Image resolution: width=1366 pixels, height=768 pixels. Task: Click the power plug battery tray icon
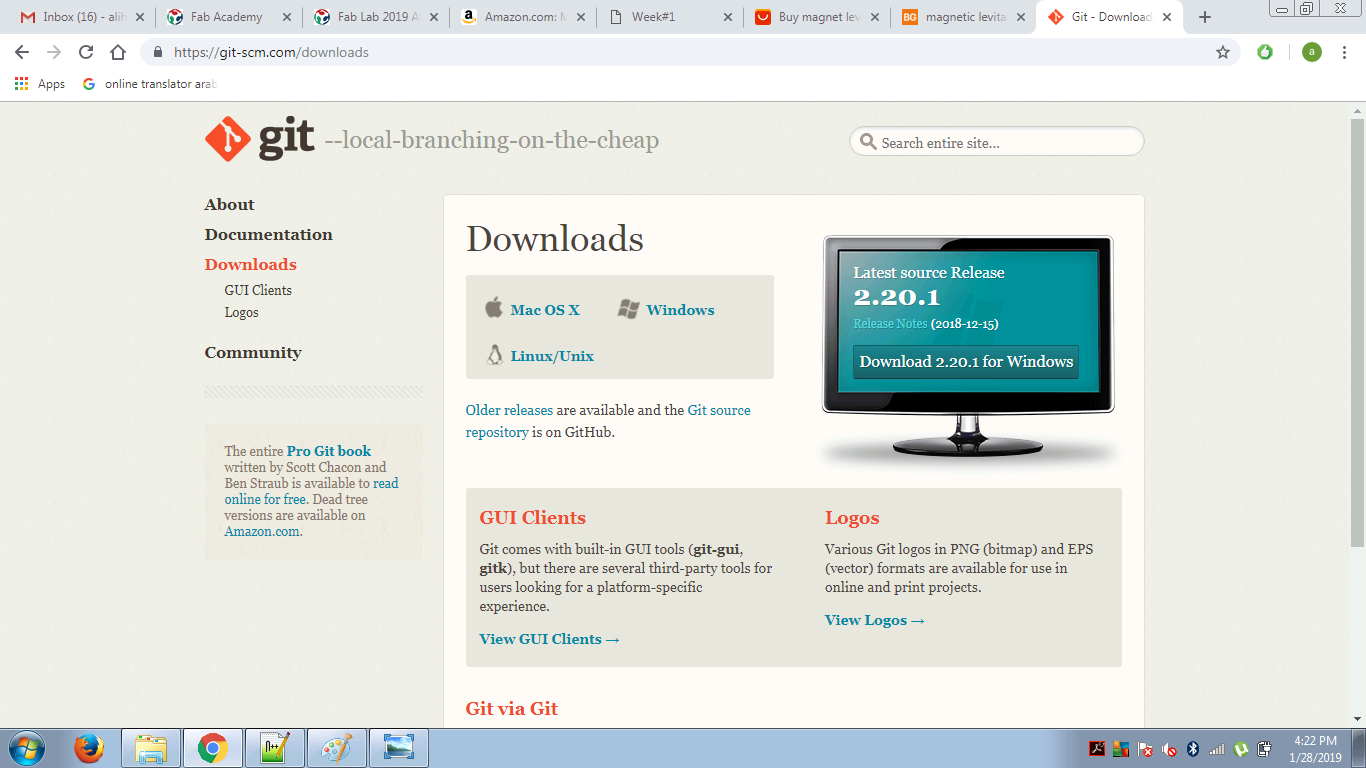pyautogui.click(x=1265, y=748)
